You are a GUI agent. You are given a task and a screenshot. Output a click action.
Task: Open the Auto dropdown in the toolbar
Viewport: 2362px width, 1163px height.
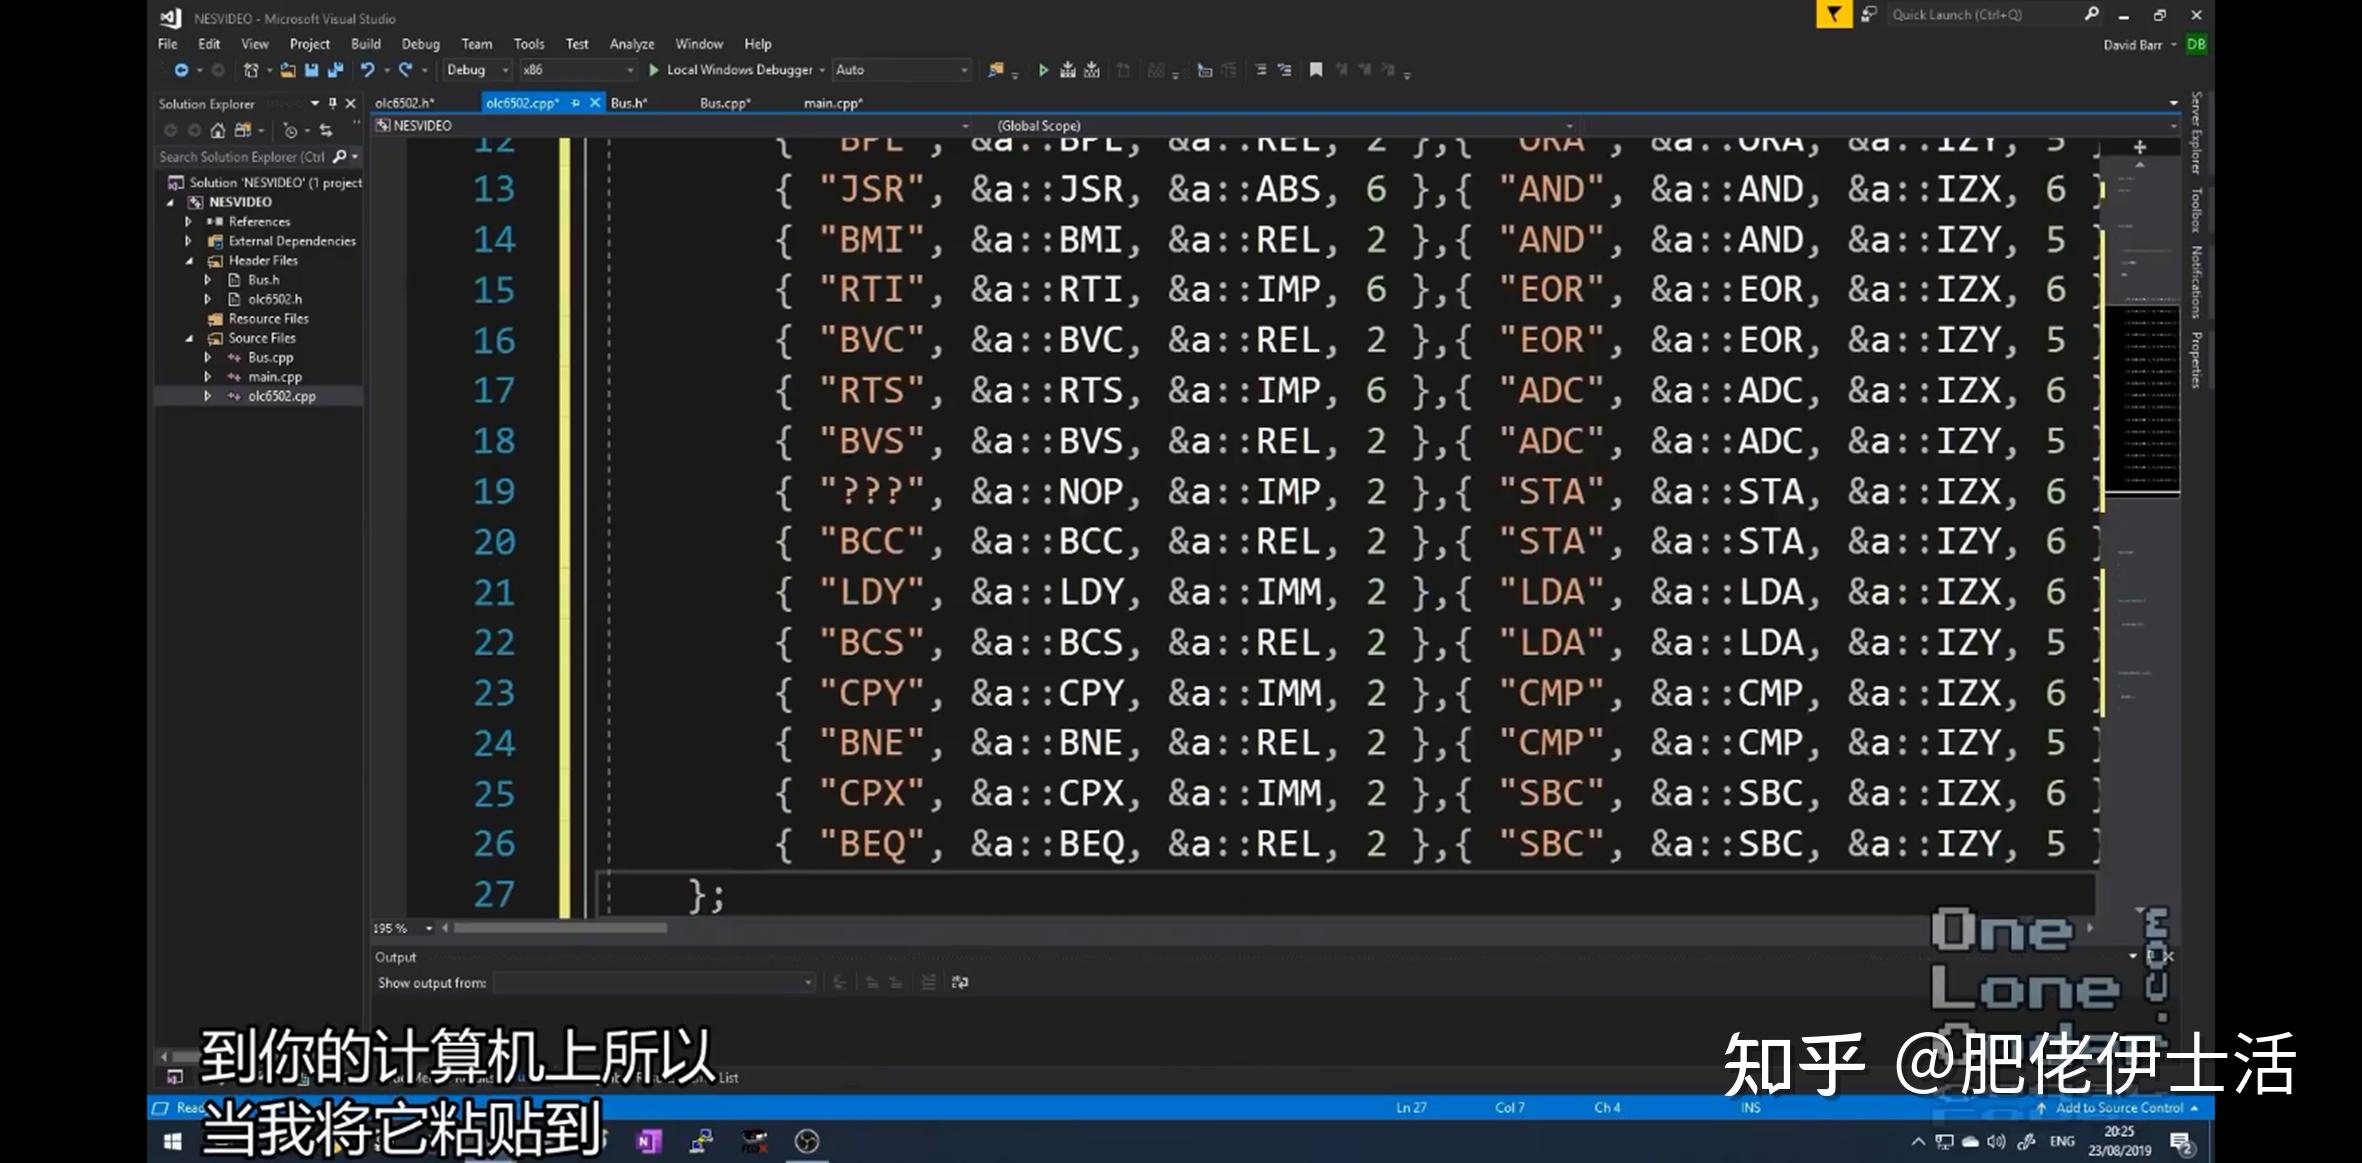(901, 70)
